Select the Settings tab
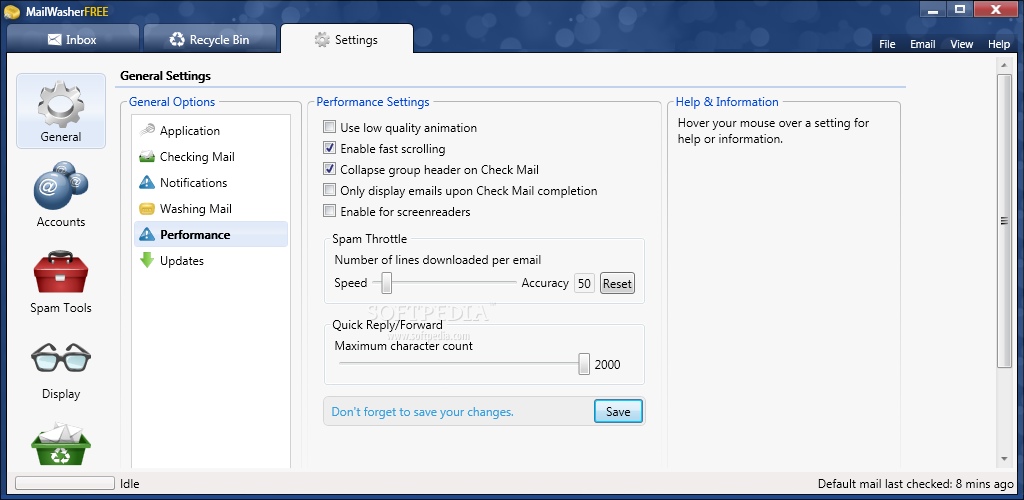This screenshot has height=500, width=1024. pyautogui.click(x=347, y=39)
